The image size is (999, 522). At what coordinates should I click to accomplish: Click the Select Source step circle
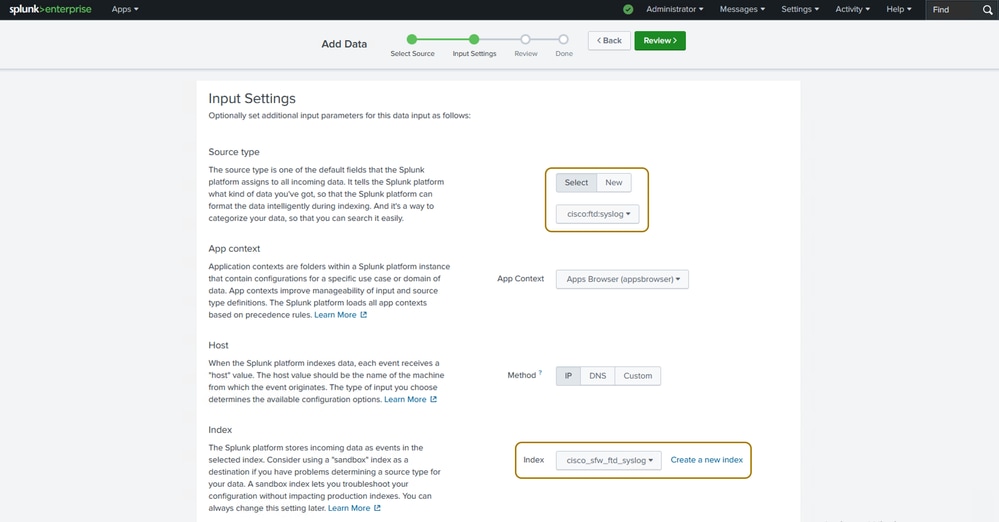point(412,40)
